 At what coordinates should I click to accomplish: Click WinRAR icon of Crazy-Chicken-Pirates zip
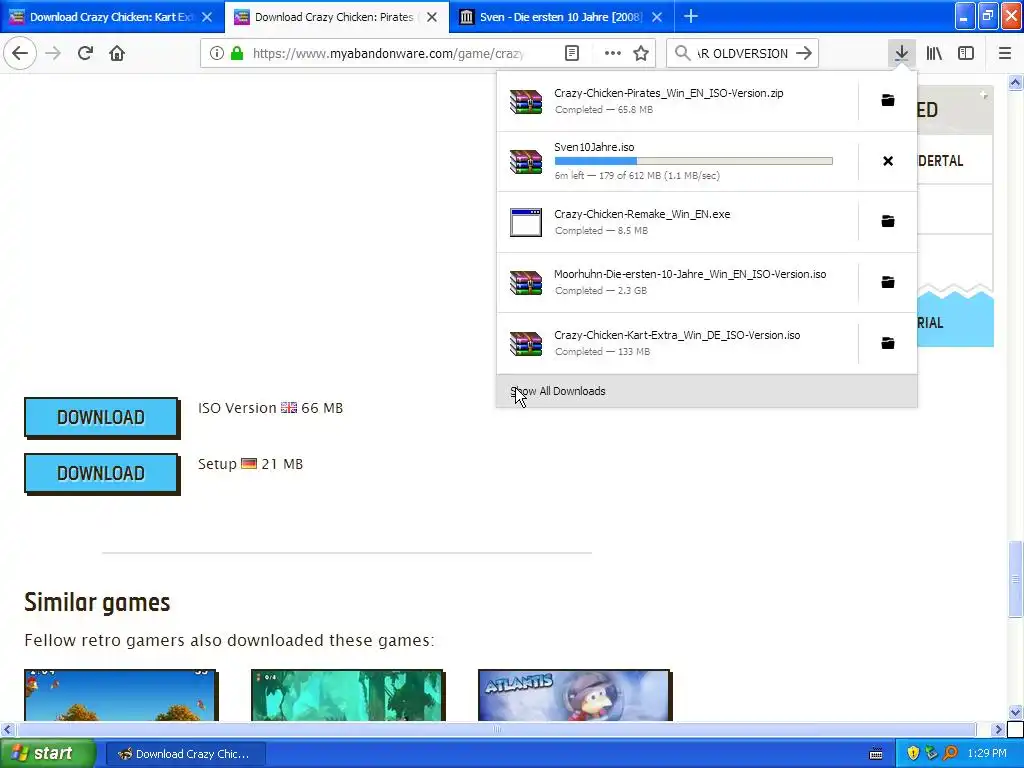(526, 101)
